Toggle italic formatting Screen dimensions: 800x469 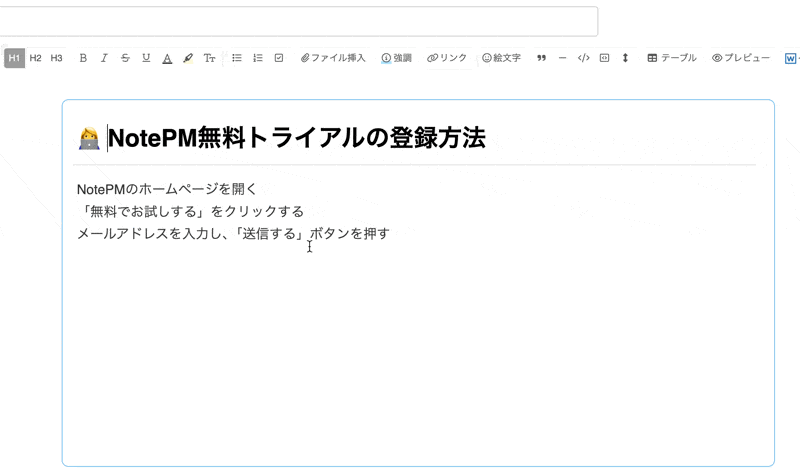(x=104, y=58)
